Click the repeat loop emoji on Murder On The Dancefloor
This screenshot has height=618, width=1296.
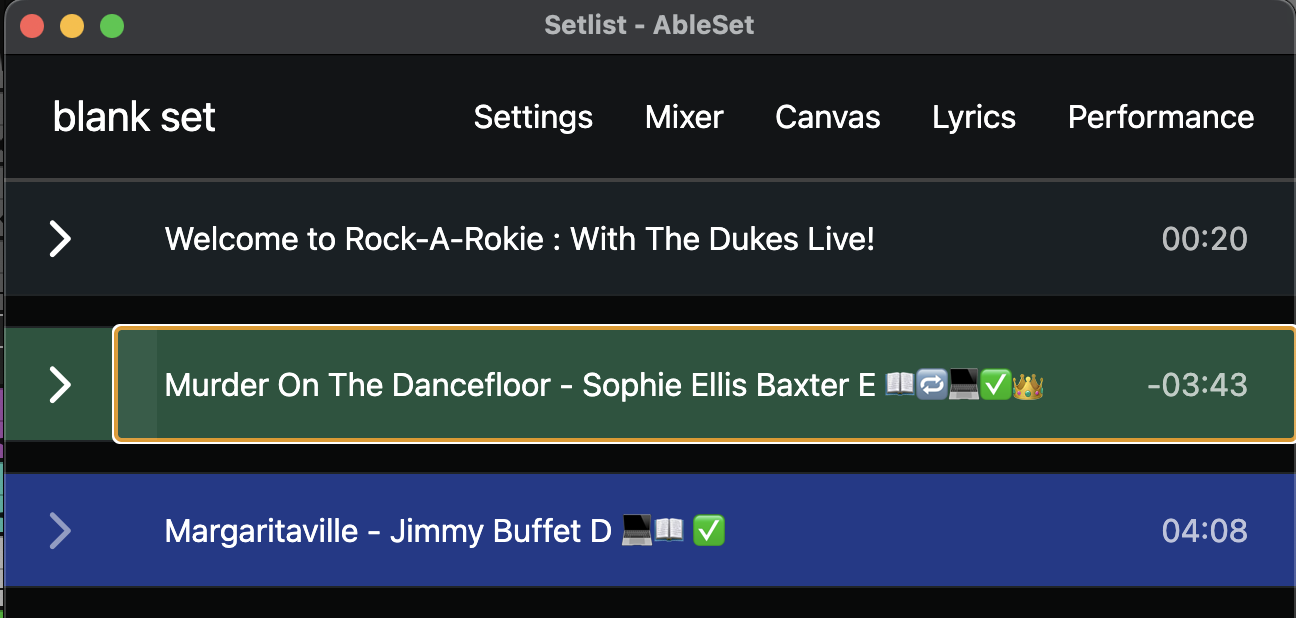pyautogui.click(x=932, y=385)
